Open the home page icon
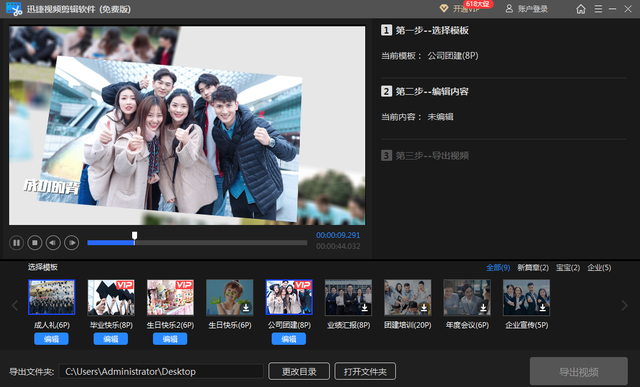The width and height of the screenshot is (640, 387). (581, 9)
